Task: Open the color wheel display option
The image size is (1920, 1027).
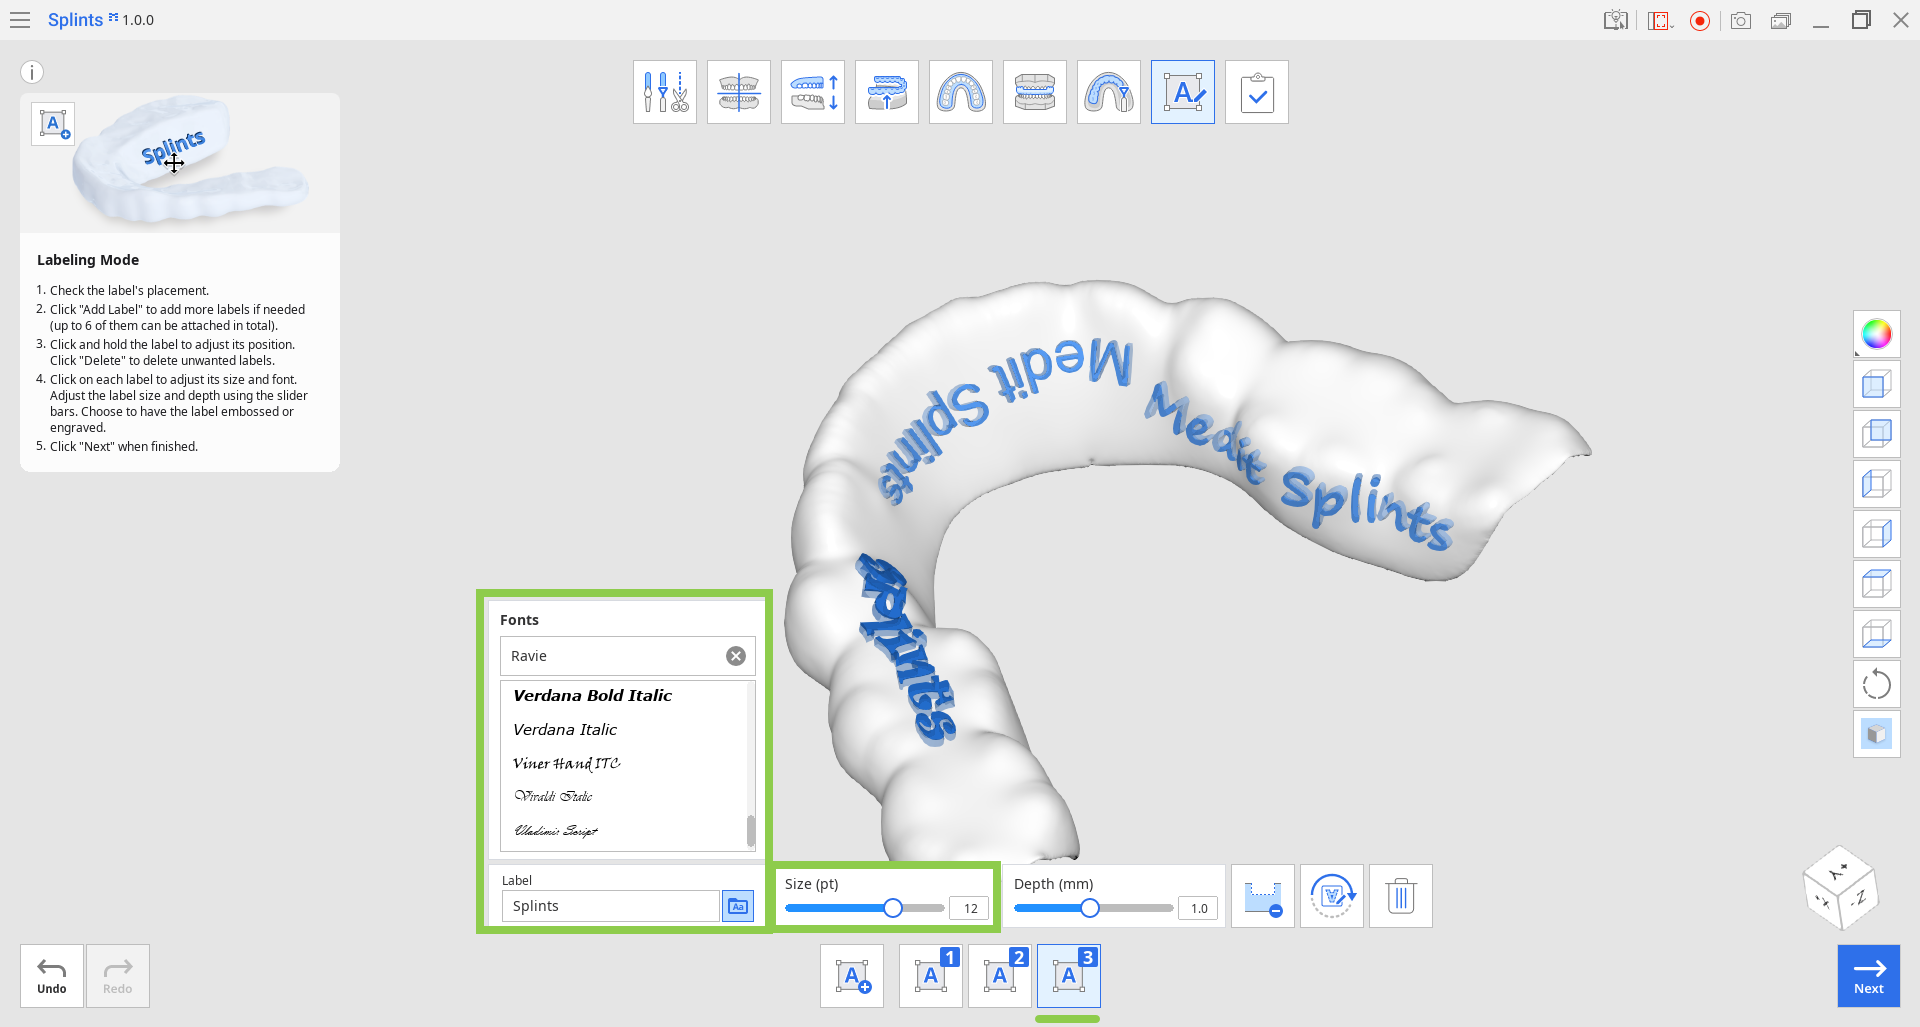Action: click(1877, 334)
